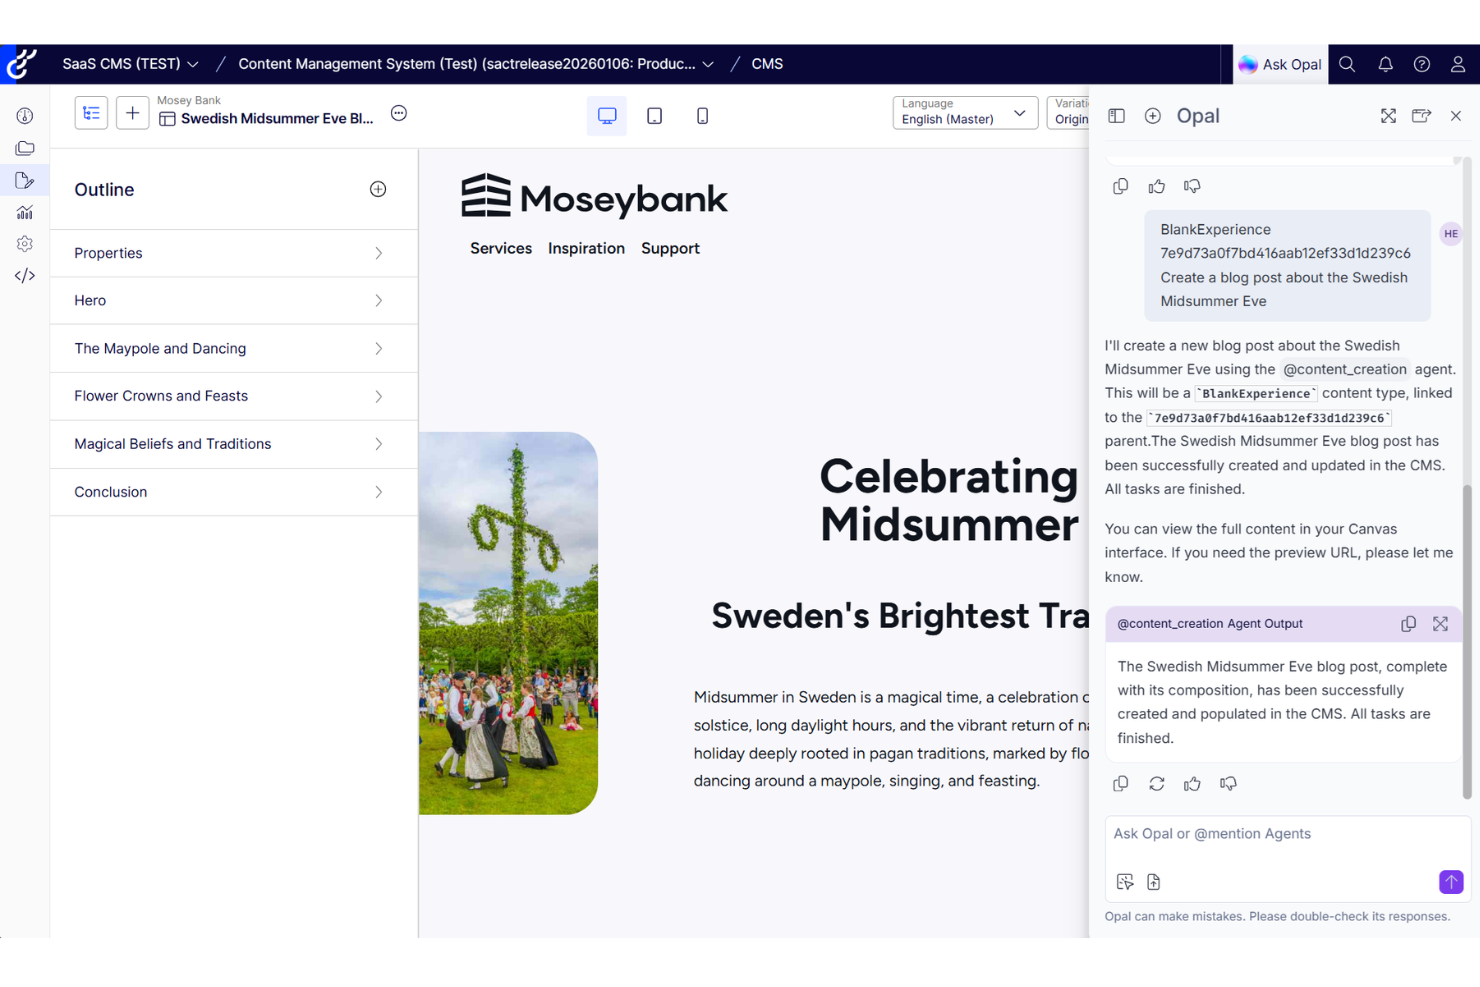Open the code view icon in sidebar

[x=24, y=275]
